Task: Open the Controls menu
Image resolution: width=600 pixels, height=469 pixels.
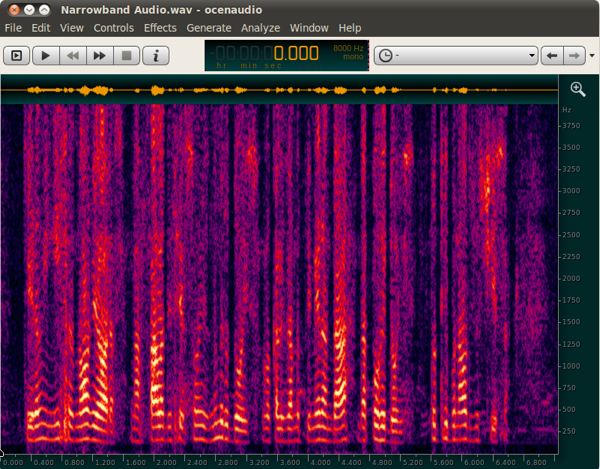Action: tap(114, 28)
